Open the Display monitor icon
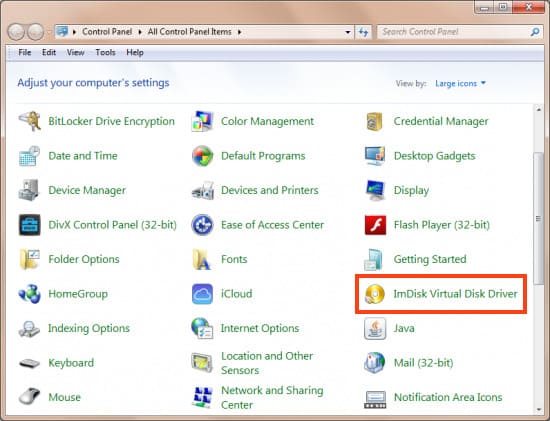The height and width of the screenshot is (421, 550). [x=375, y=190]
